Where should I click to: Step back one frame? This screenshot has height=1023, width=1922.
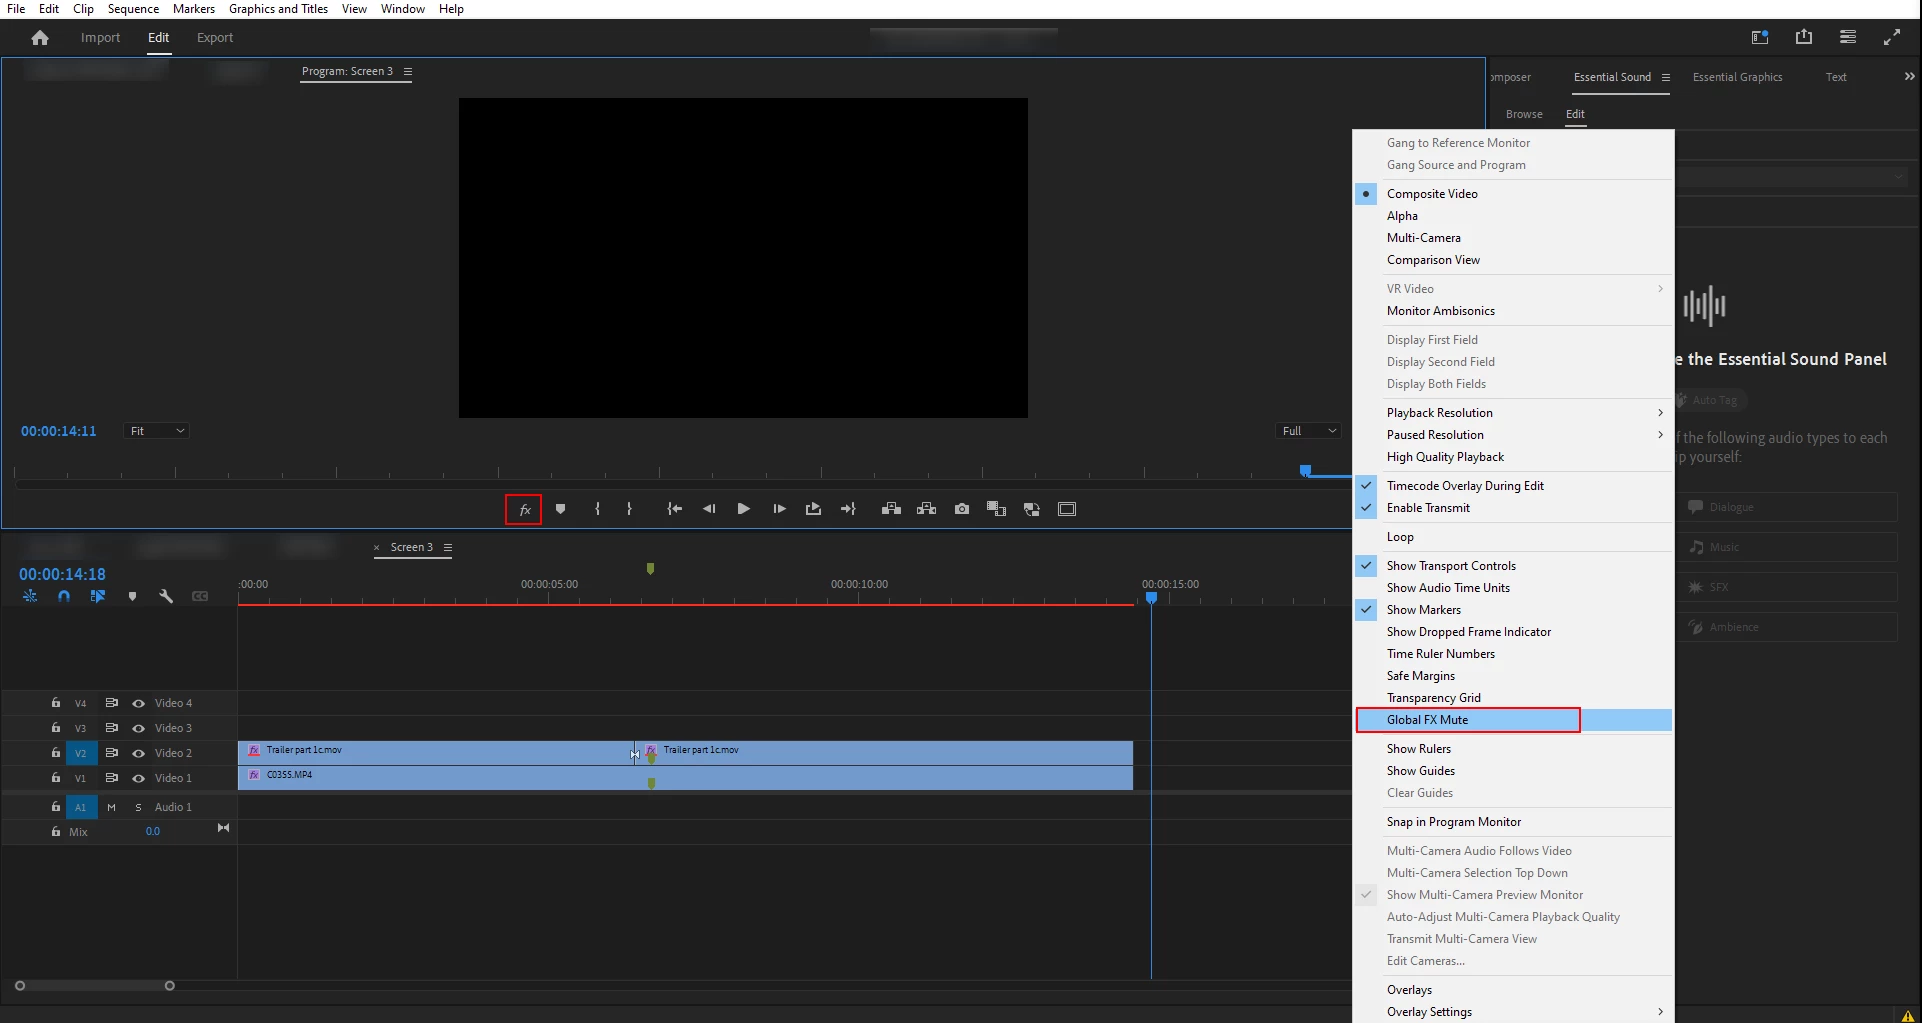point(709,509)
